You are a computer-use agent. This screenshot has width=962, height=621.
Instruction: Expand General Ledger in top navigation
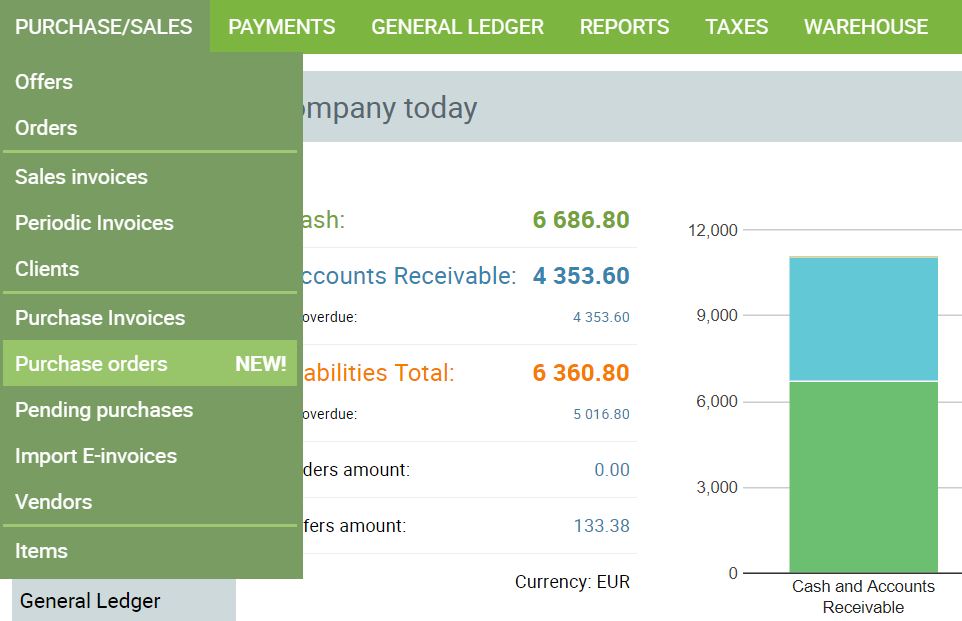tap(457, 27)
